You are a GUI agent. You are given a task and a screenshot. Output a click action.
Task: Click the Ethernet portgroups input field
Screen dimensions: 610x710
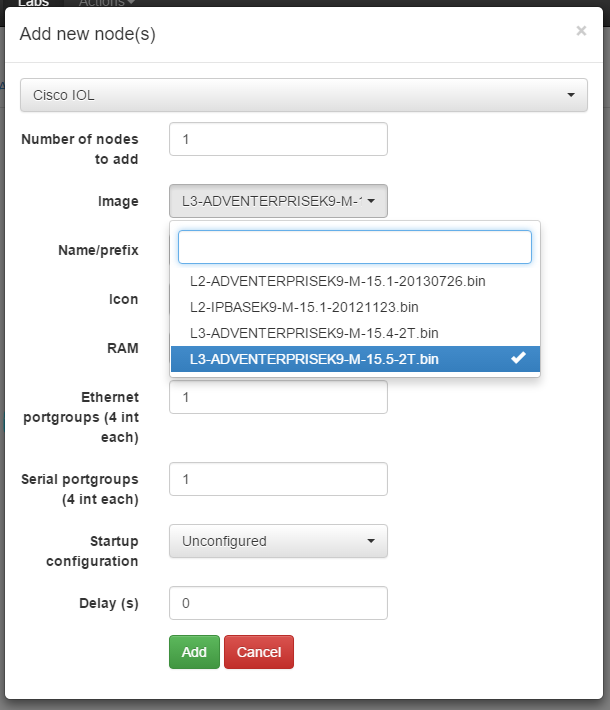[279, 397]
